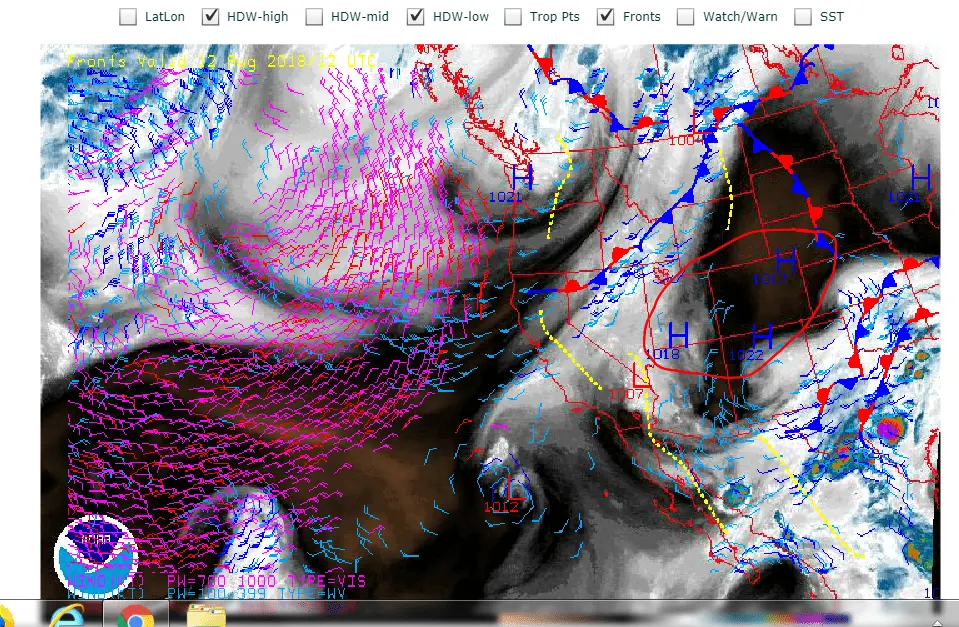959x627 pixels.
Task: Tick the Trop Pts checkbox
Action: tap(513, 17)
